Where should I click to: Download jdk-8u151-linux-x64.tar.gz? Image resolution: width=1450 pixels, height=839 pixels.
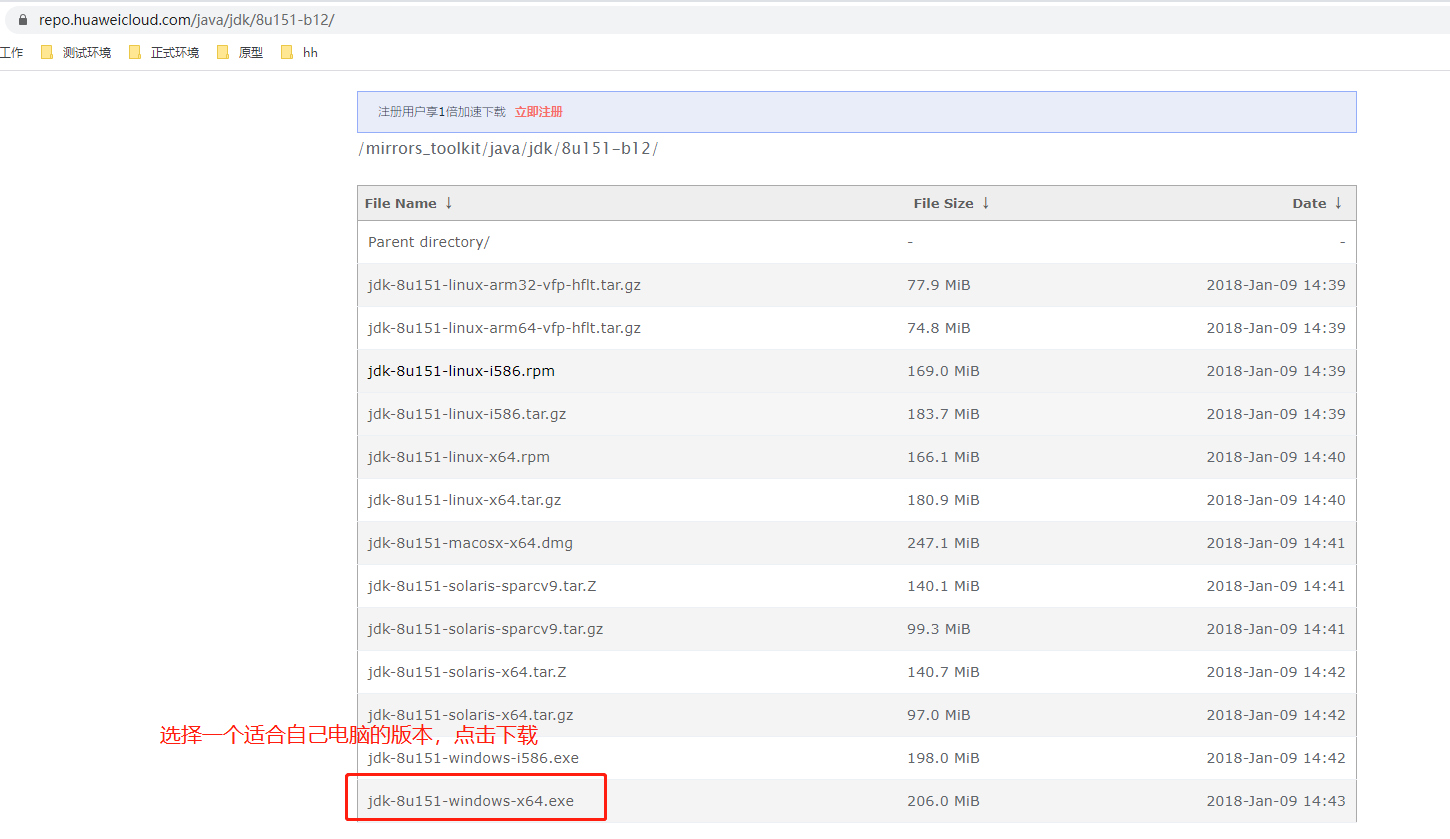coord(471,500)
